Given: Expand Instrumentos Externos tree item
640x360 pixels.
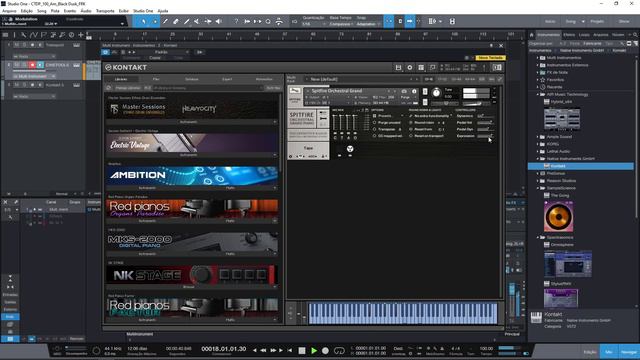Looking at the screenshot, I should pyautogui.click(x=538, y=65).
